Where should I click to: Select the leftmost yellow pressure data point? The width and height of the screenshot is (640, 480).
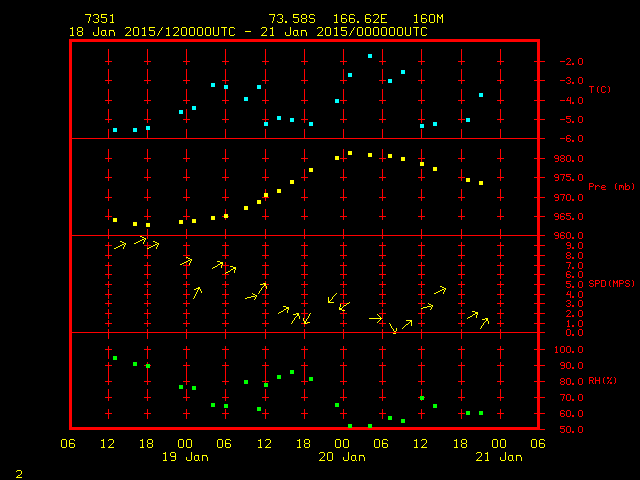115,220
